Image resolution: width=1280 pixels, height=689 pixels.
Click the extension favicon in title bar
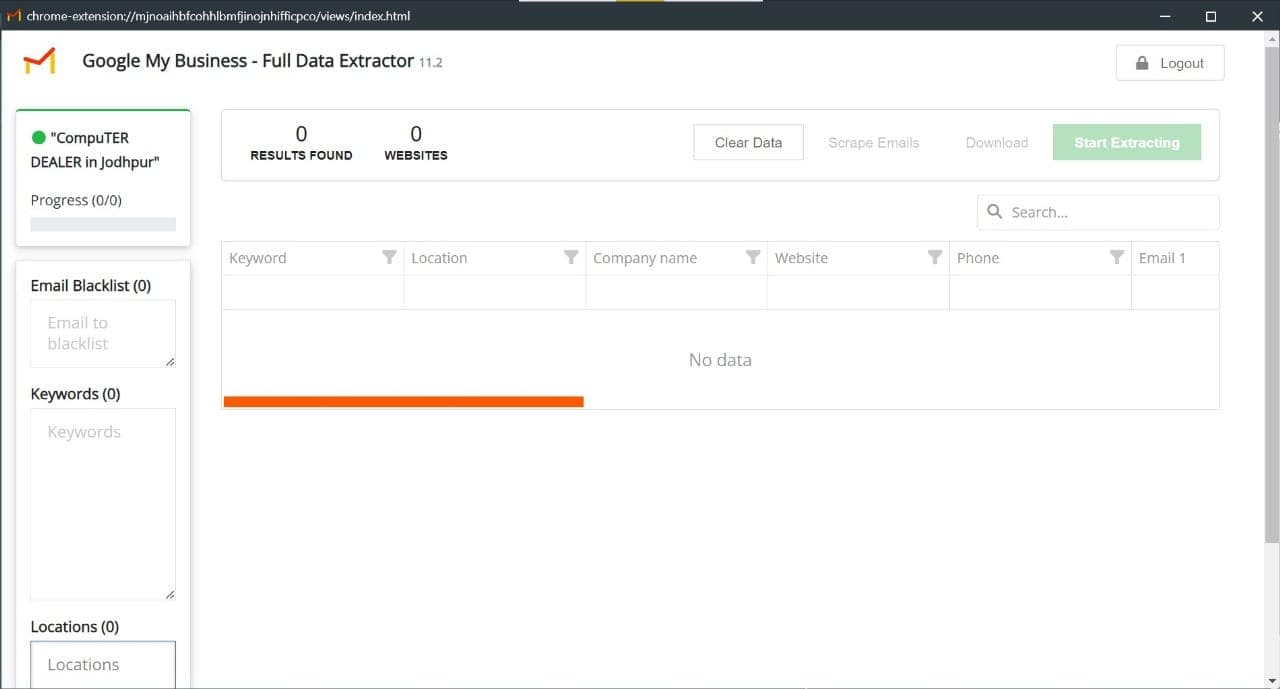pos(13,16)
